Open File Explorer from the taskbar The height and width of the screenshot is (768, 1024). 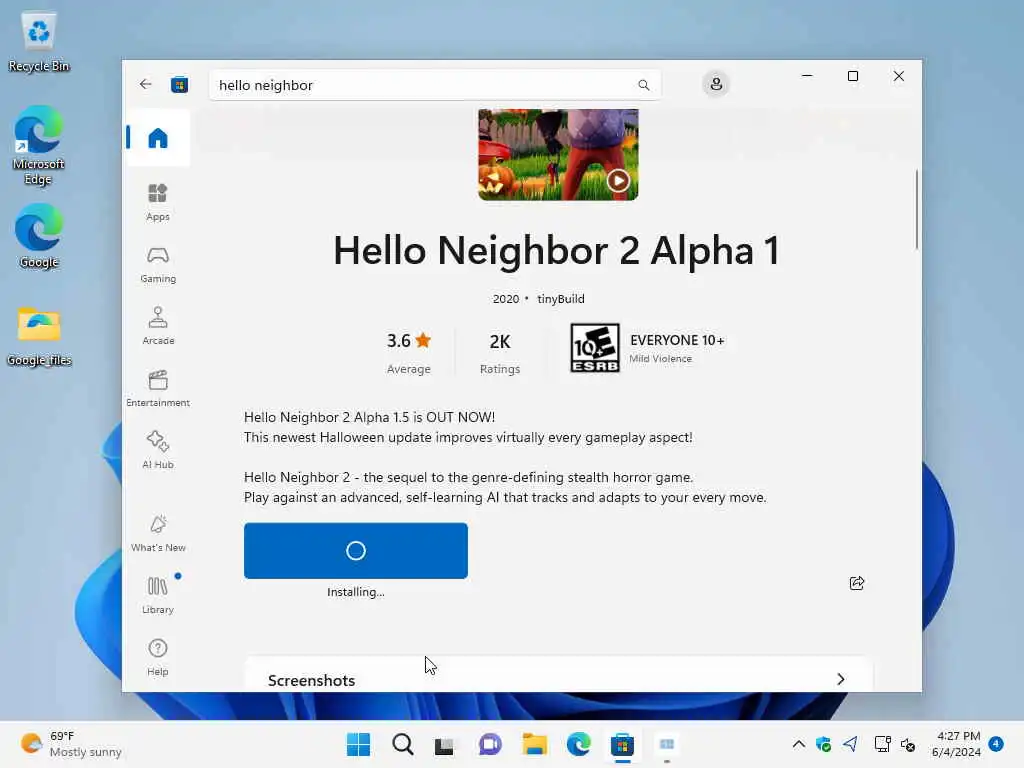[x=534, y=744]
